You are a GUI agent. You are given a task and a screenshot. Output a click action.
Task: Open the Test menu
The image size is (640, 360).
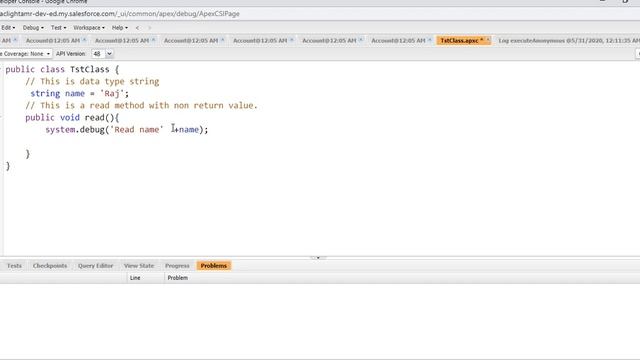pos(58,28)
